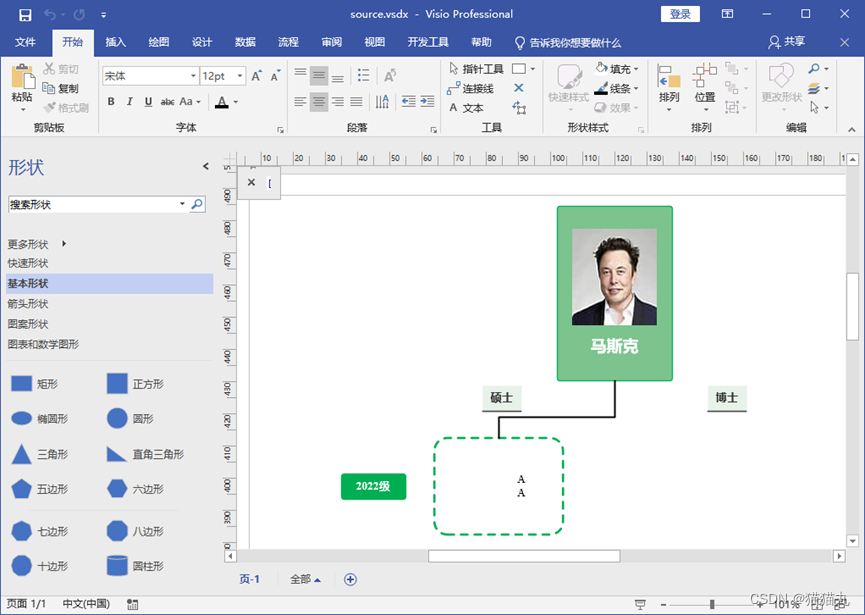Click the Hexagon (六边形) shape
This screenshot has height=615, width=865.
point(117,489)
